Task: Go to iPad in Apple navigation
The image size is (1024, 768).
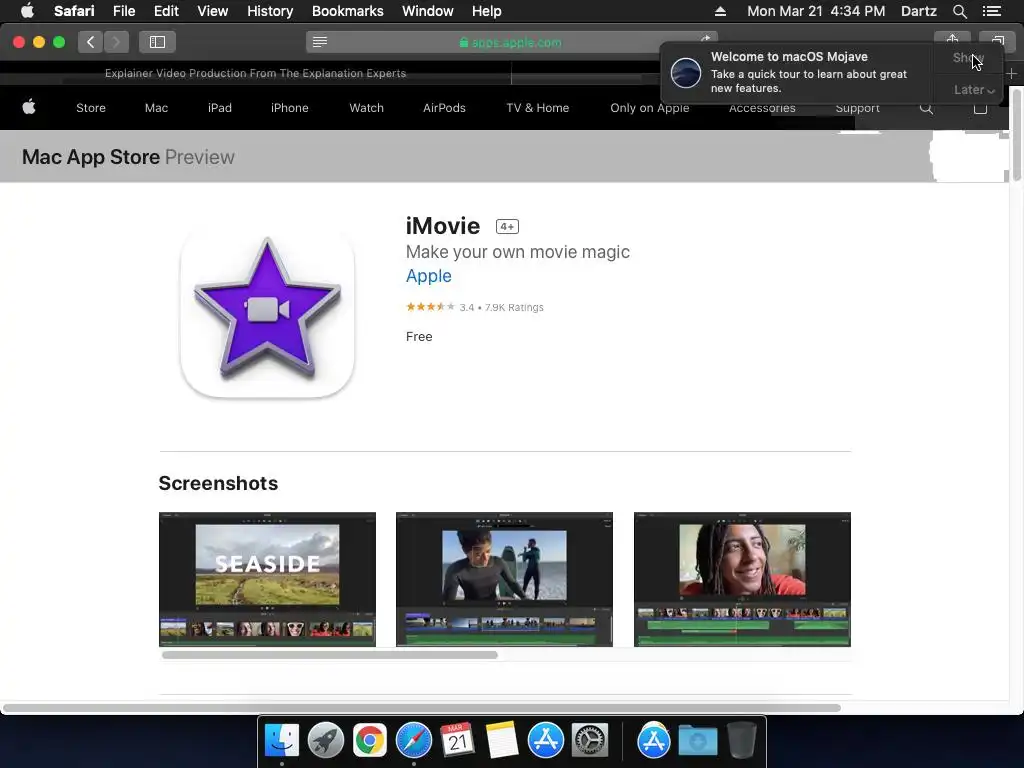Action: (x=219, y=108)
